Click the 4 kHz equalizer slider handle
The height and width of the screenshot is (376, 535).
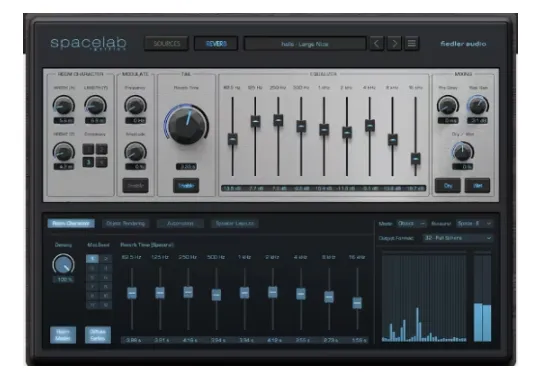coord(370,125)
